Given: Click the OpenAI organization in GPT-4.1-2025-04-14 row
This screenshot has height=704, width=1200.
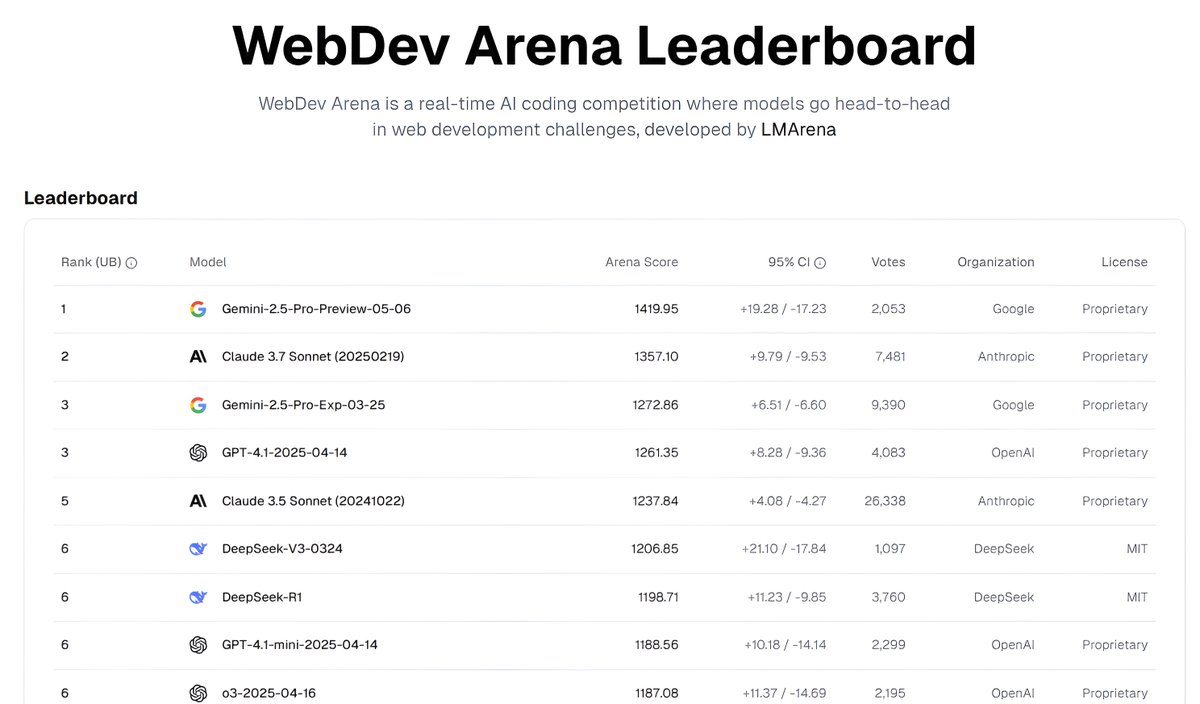Looking at the screenshot, I should click(x=1013, y=453).
